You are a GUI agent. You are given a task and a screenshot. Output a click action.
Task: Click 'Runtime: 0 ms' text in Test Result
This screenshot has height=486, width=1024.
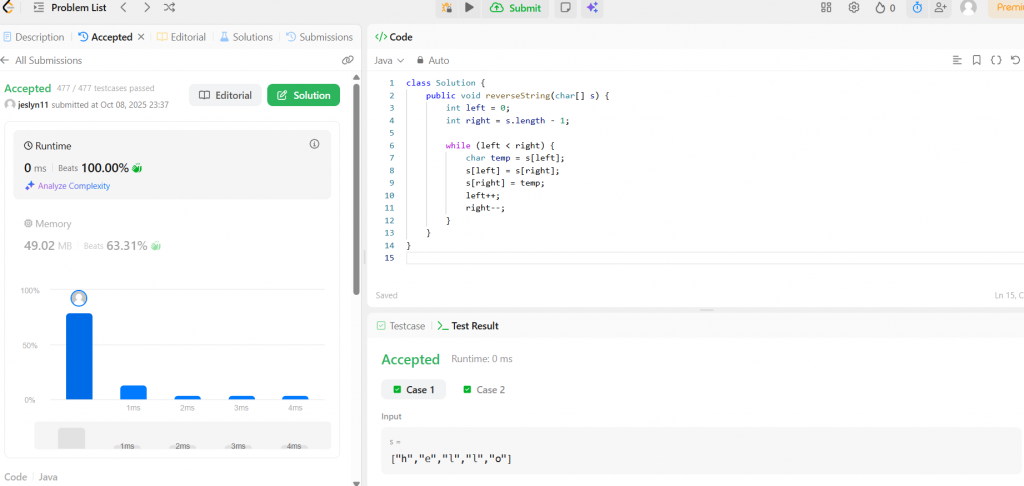(x=482, y=359)
